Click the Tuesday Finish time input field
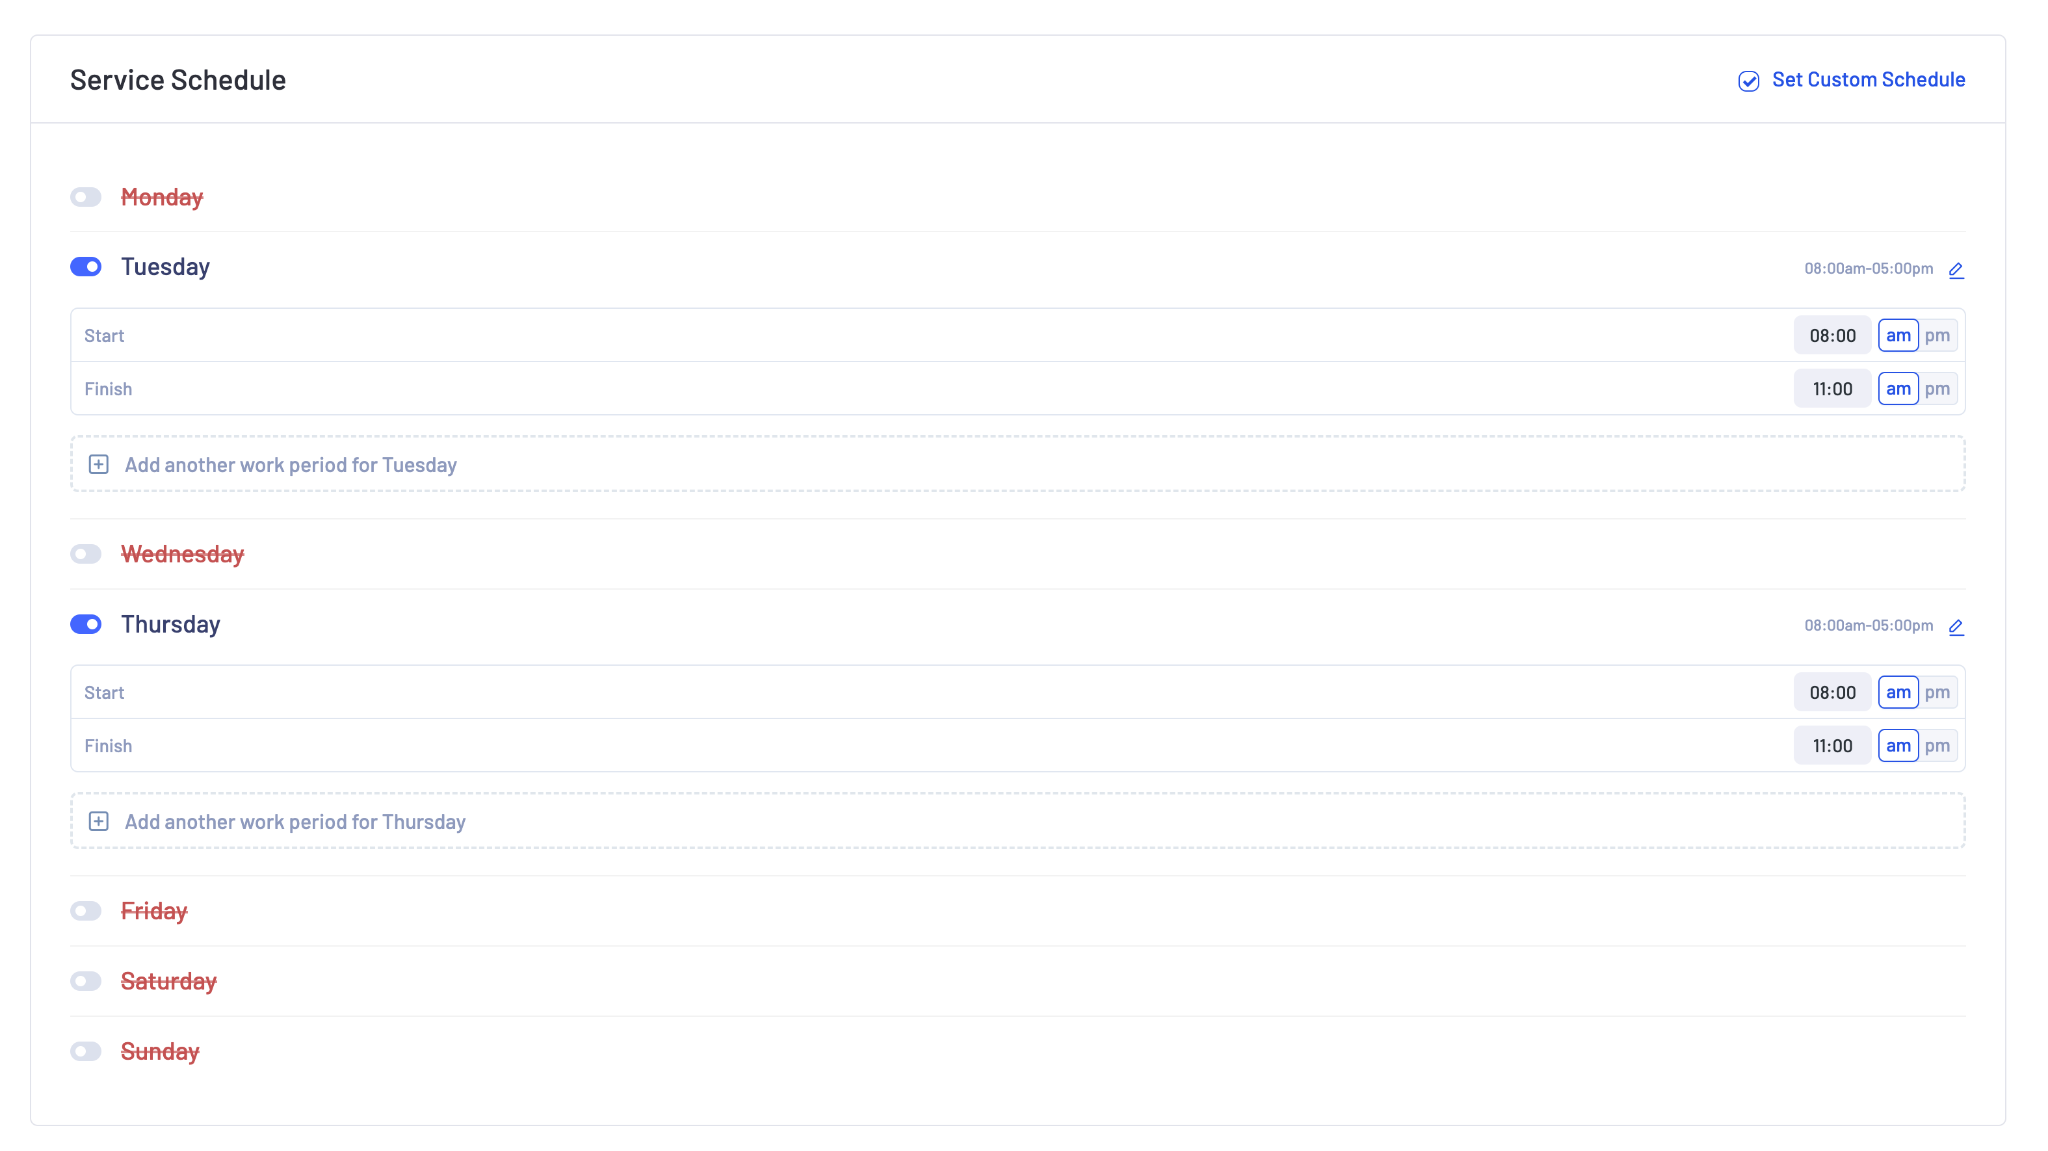The height and width of the screenshot is (1151, 2048). click(x=1831, y=387)
